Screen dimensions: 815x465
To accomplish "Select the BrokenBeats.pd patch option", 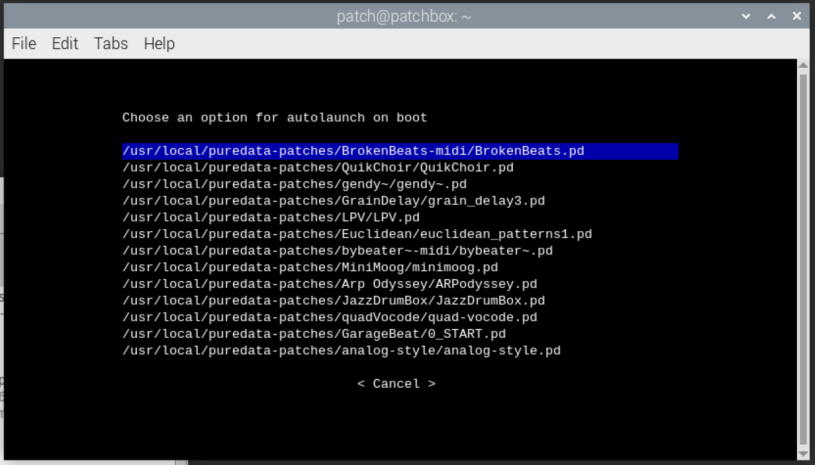I will (353, 151).
